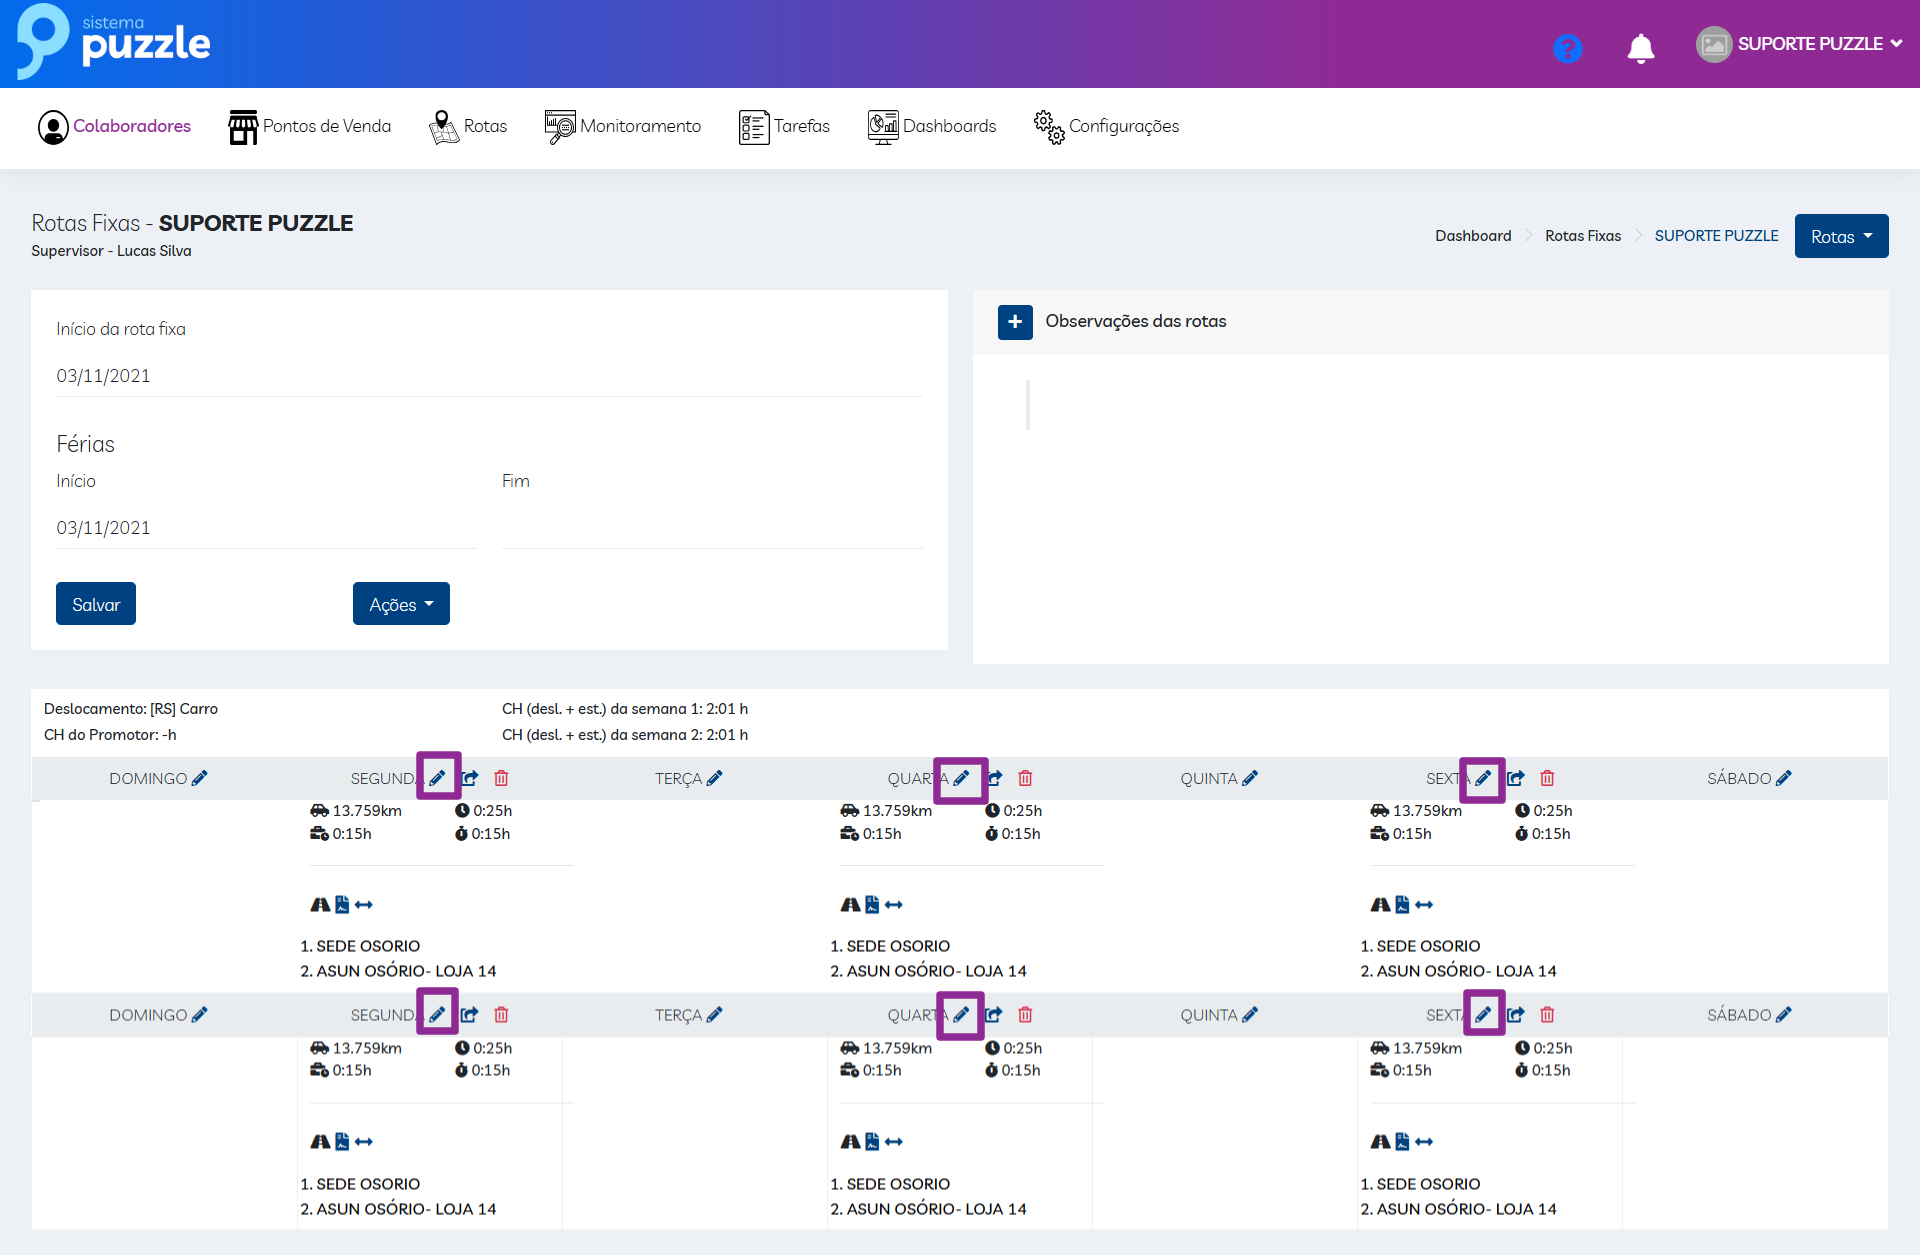
Task: Open the notifications bell
Action: pyautogui.click(x=1640, y=48)
